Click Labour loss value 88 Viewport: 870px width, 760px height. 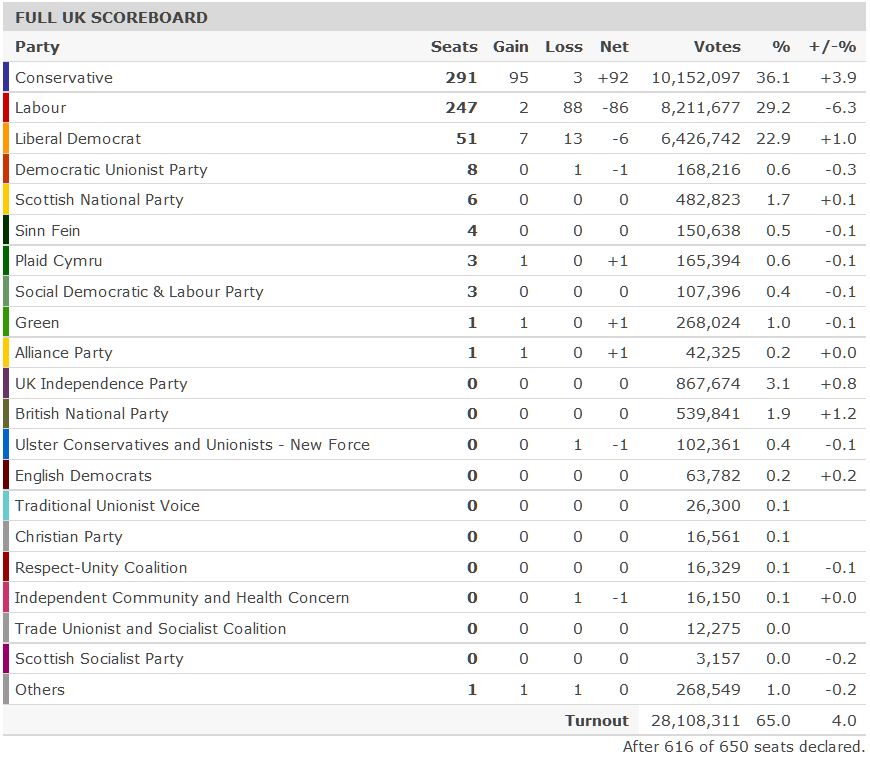tap(573, 108)
